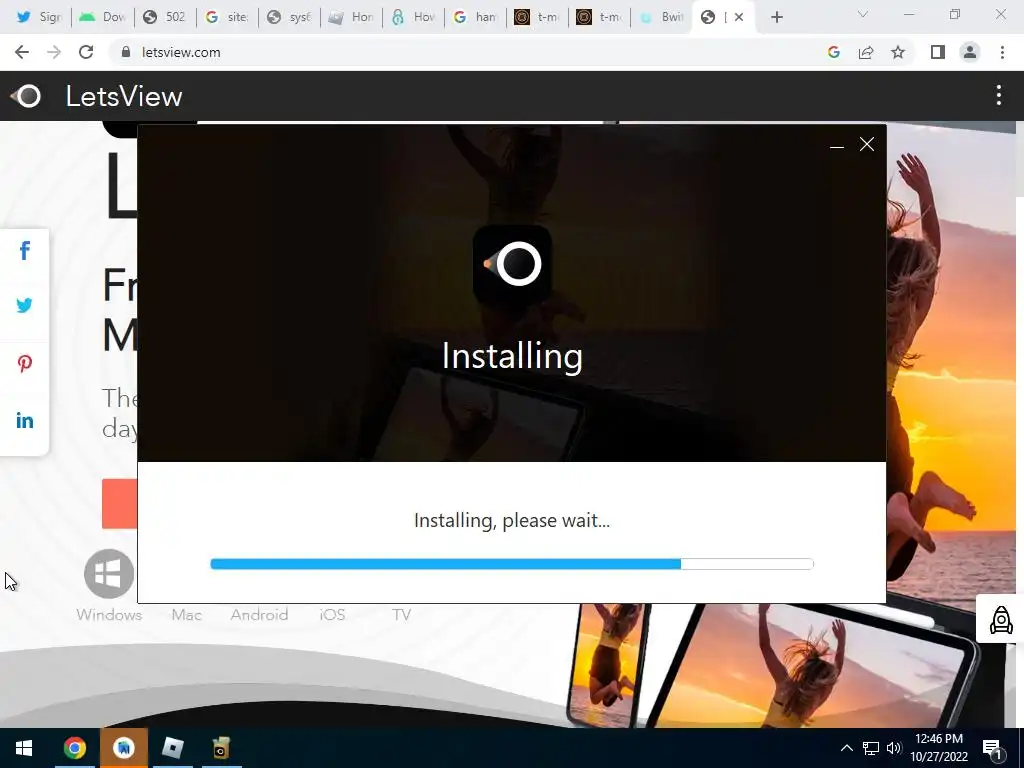Screen dimensions: 1024x768
Task: Switch to the sys6 browser tab
Action: pos(288,17)
